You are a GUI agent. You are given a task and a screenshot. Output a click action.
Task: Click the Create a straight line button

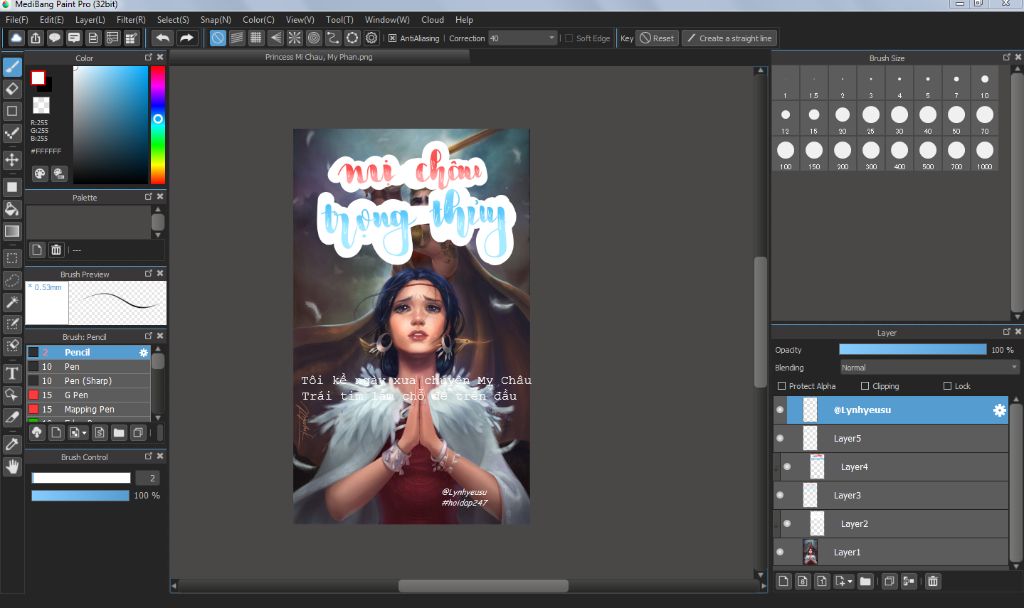click(729, 38)
